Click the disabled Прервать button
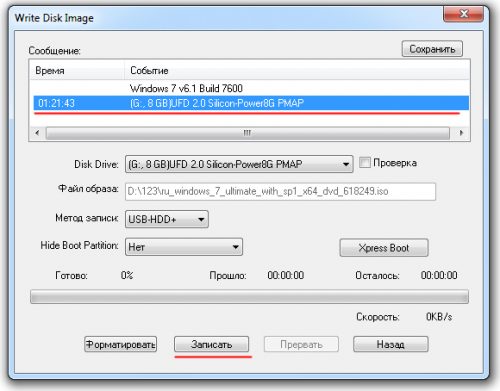Viewport: 500px width, 391px height. 301,344
